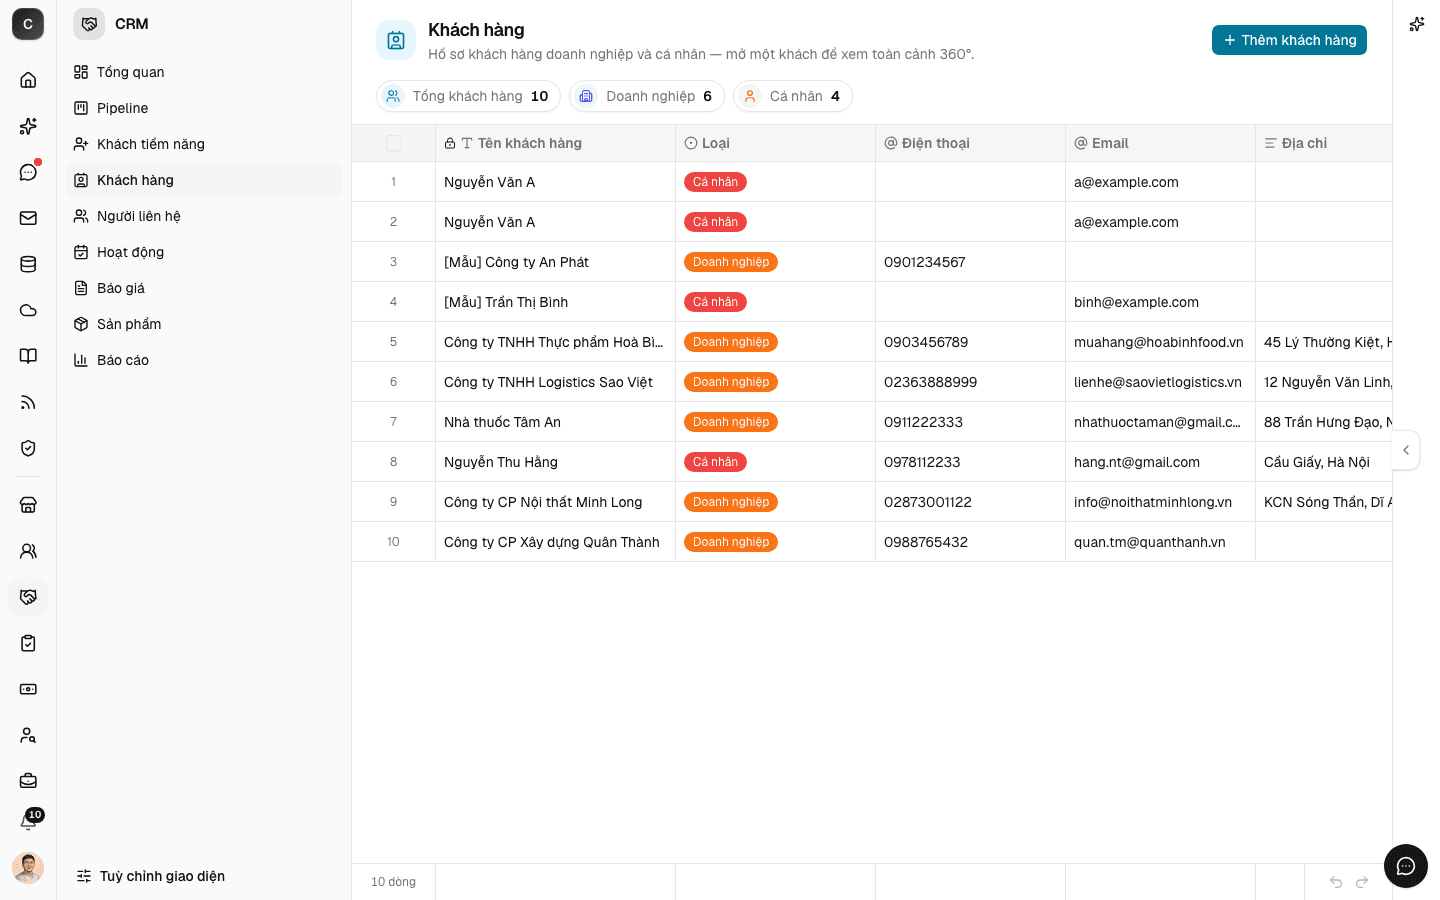Click the Điện thoại column header

[x=971, y=143]
